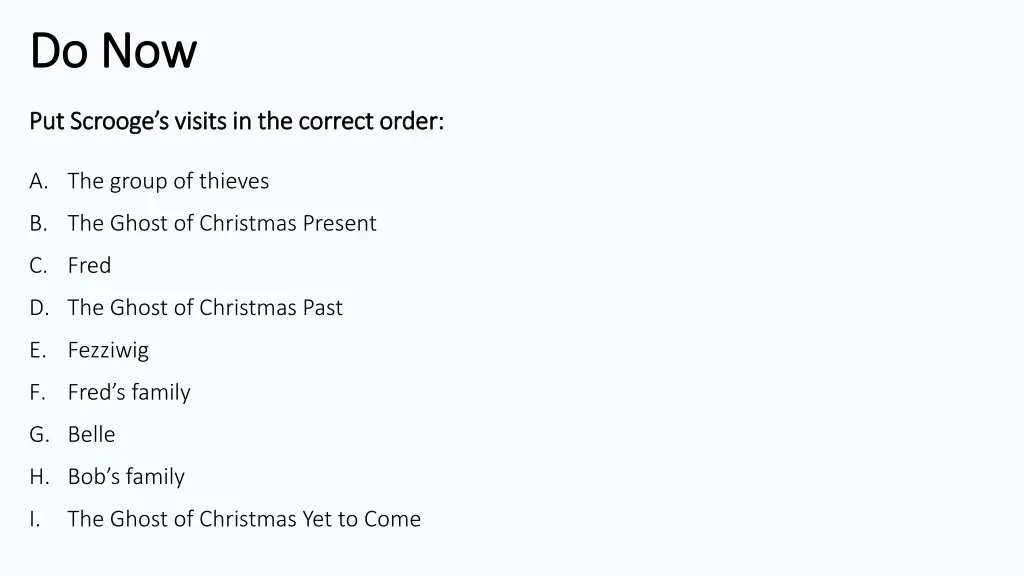Viewport: 1024px width, 576px height.
Task: Click the list letter 'I.'
Action: pyautogui.click(x=35, y=519)
